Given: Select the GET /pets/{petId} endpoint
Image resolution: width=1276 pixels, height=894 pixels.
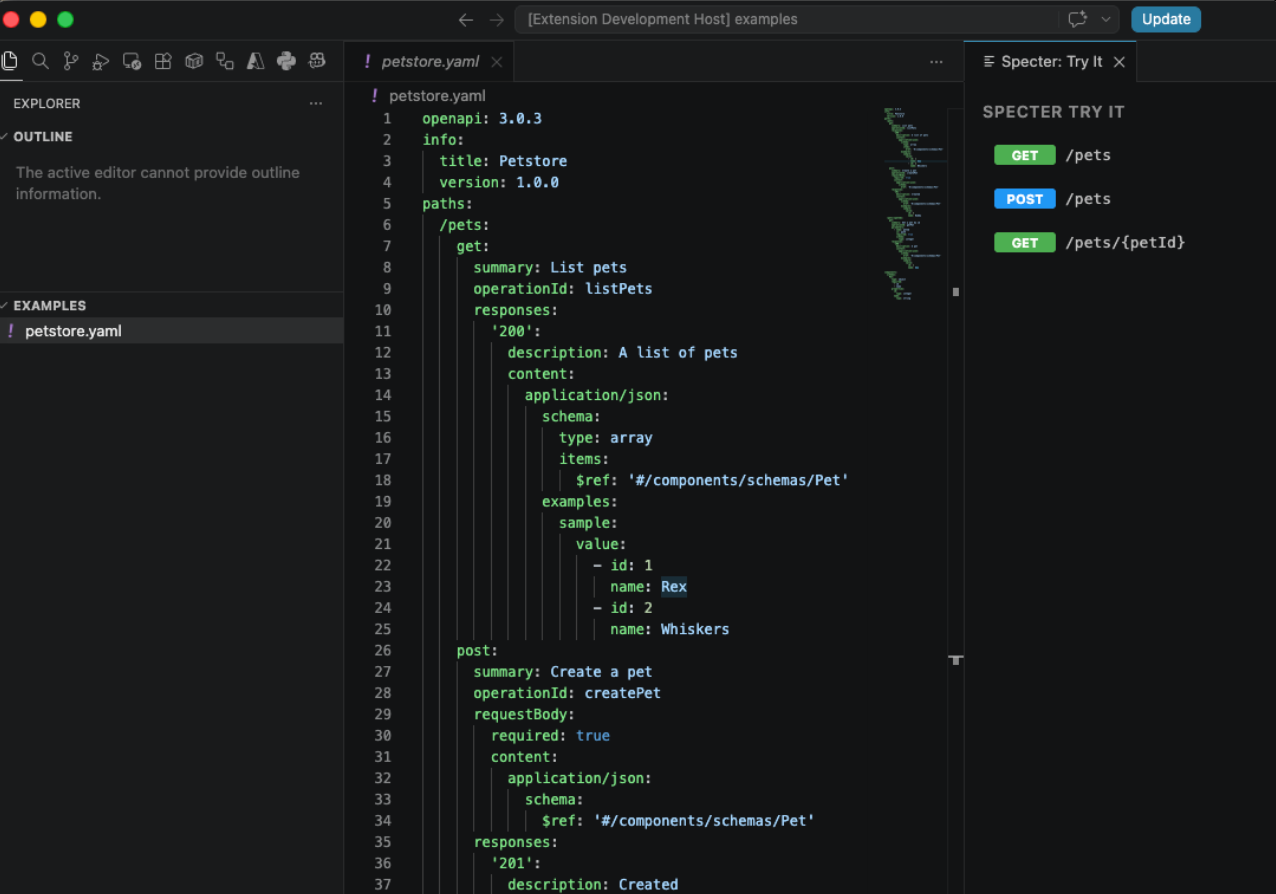Looking at the screenshot, I should (x=1089, y=243).
